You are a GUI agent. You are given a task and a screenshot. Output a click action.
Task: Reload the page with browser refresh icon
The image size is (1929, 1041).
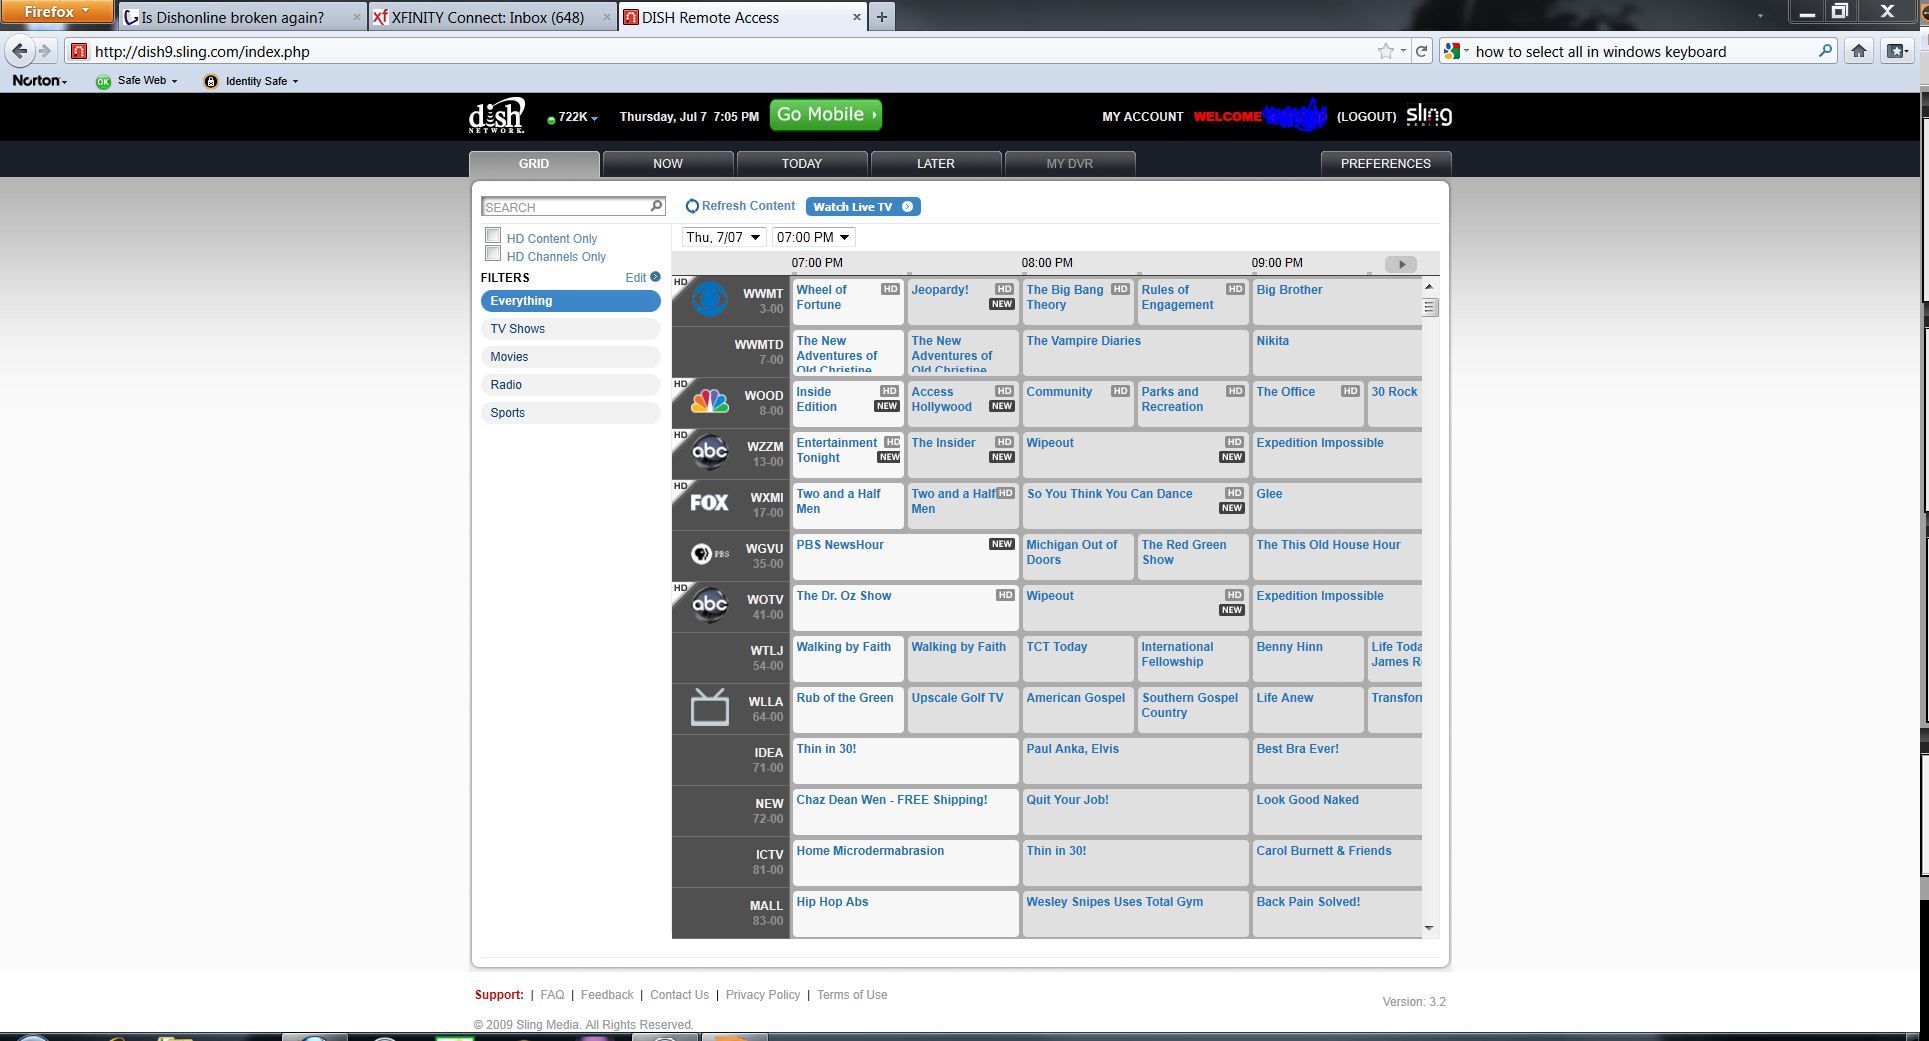click(1421, 51)
